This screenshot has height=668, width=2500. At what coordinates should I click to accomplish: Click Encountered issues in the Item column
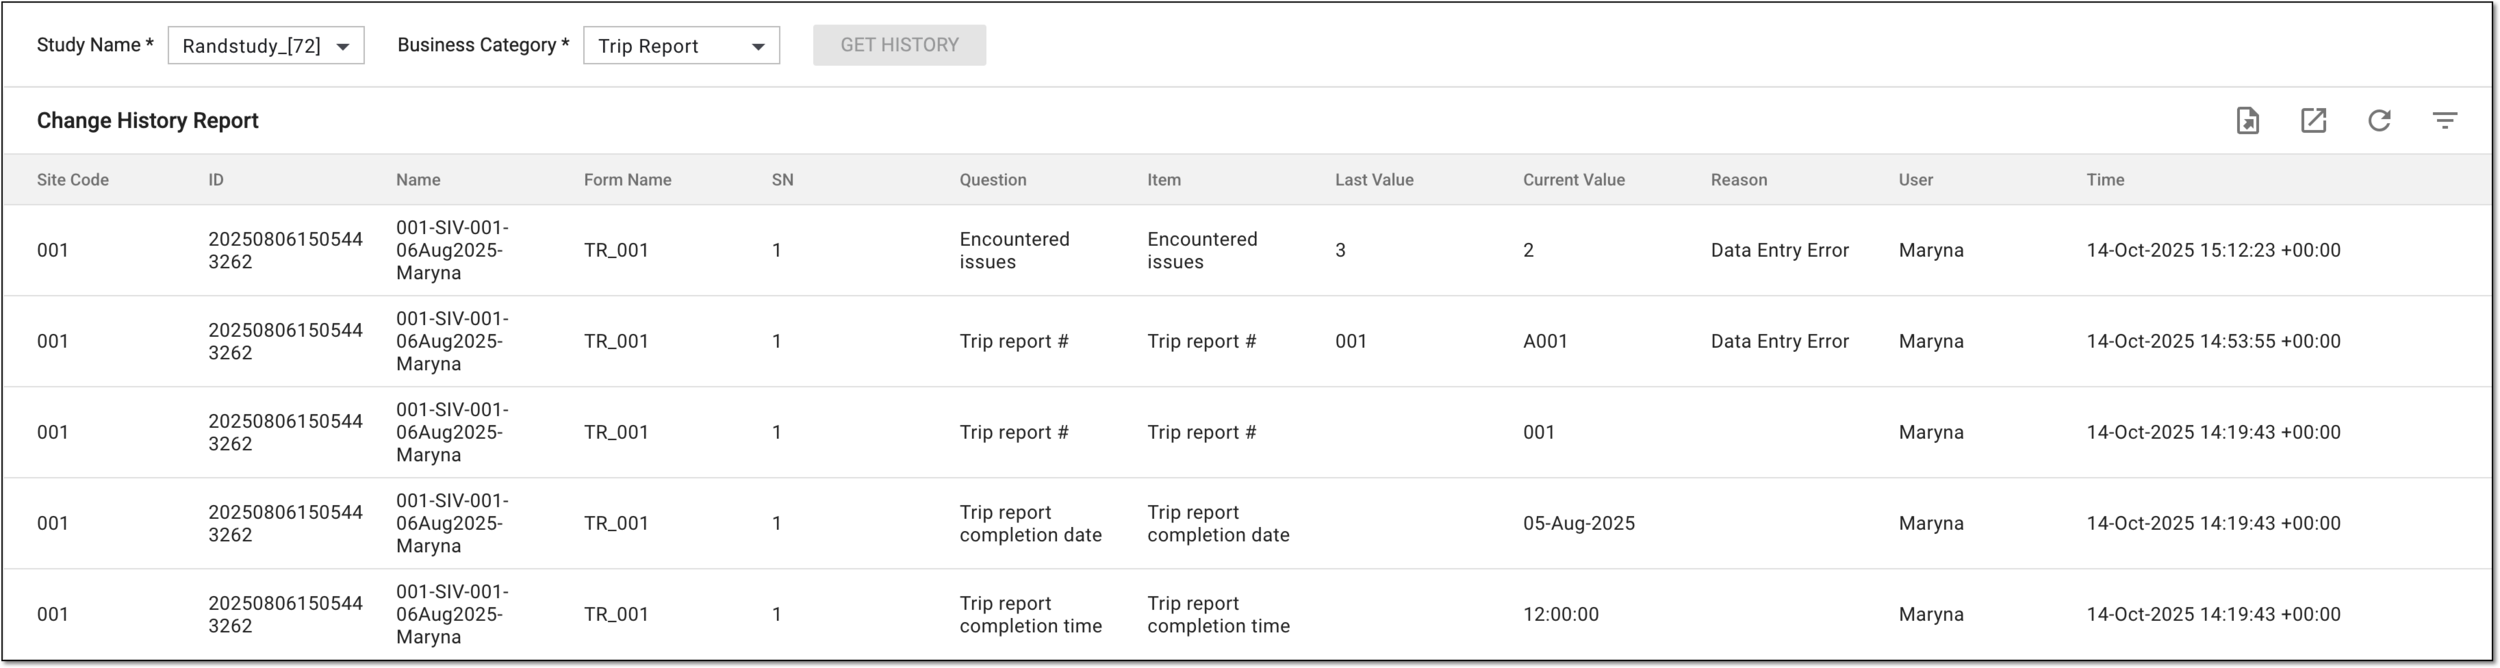pyautogui.click(x=1202, y=250)
